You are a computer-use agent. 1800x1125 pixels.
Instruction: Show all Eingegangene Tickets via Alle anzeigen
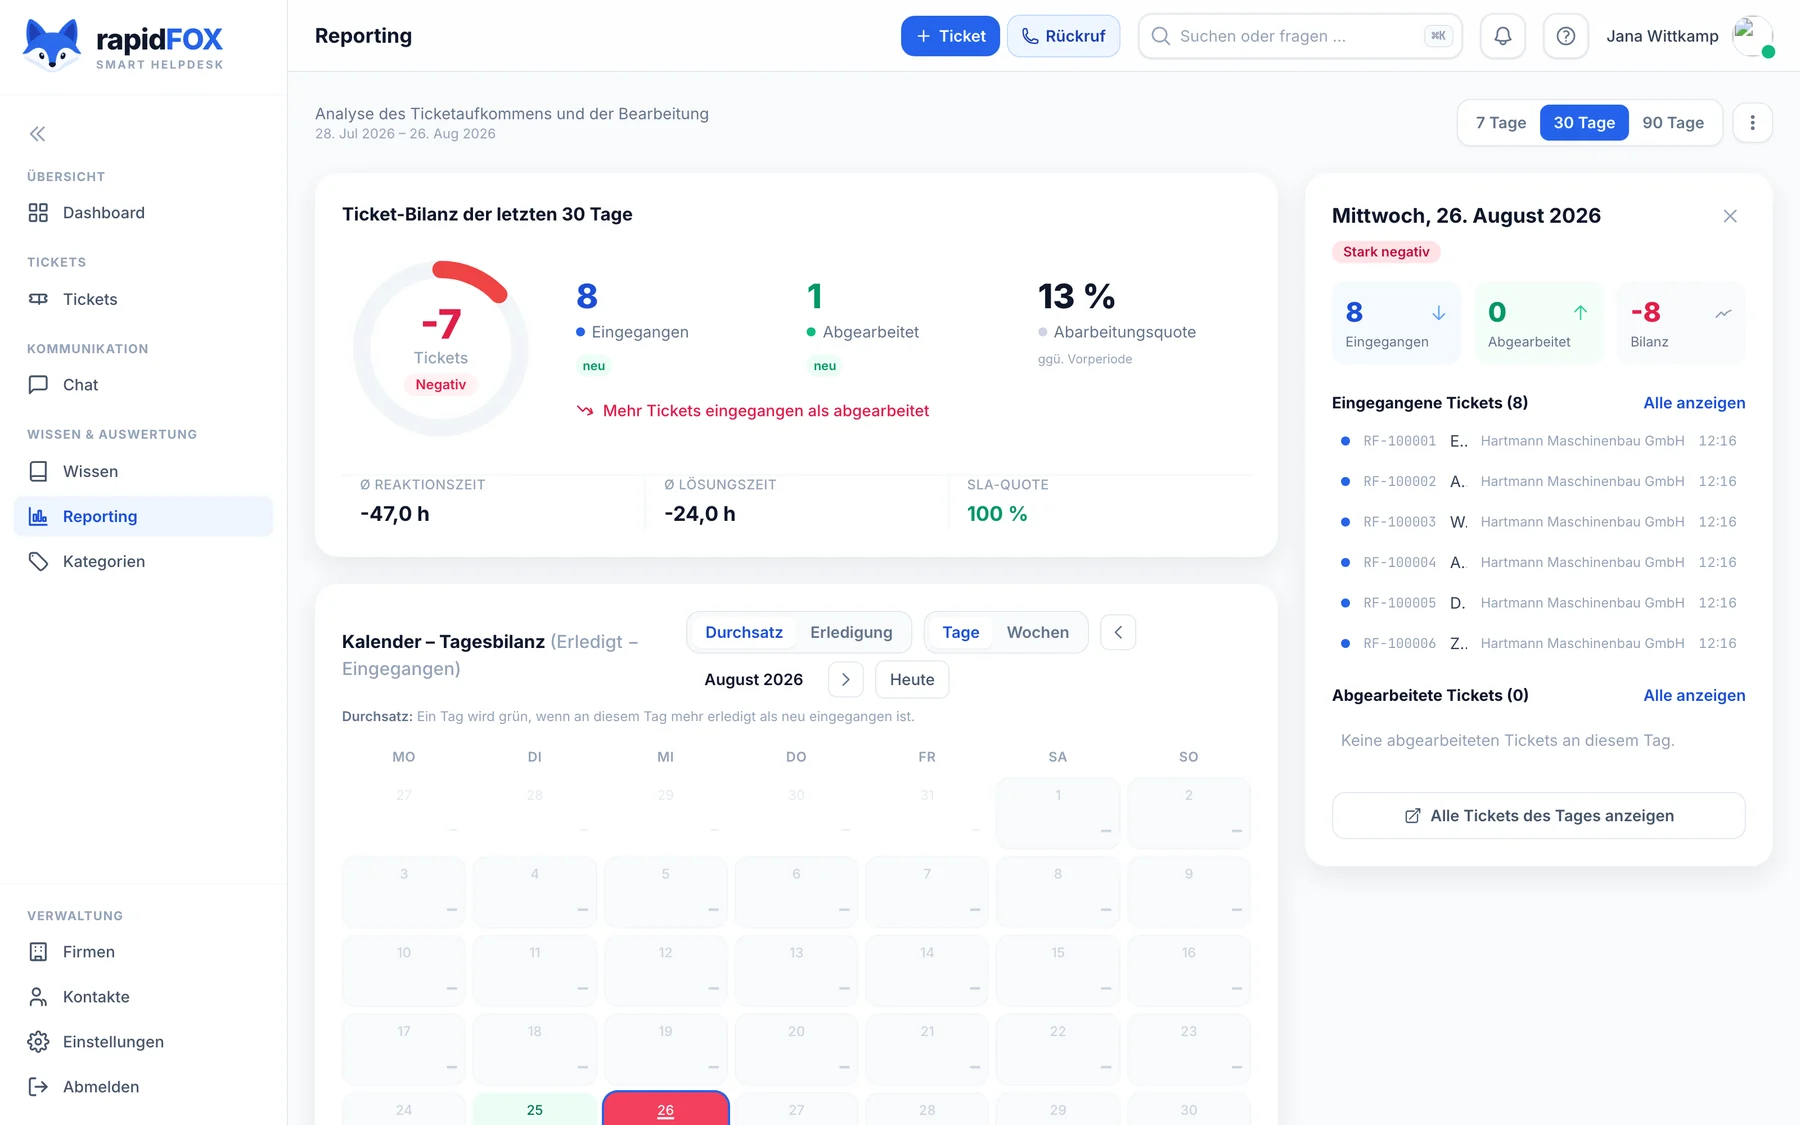[x=1694, y=403]
